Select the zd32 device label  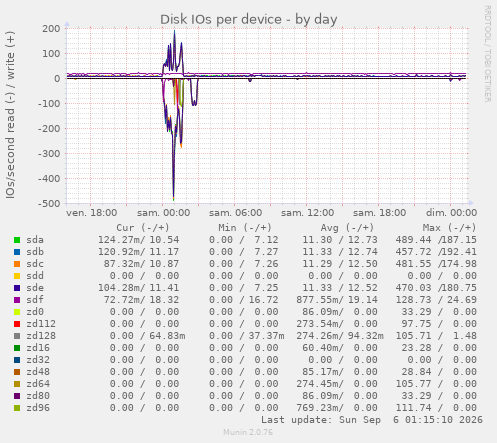[38, 360]
